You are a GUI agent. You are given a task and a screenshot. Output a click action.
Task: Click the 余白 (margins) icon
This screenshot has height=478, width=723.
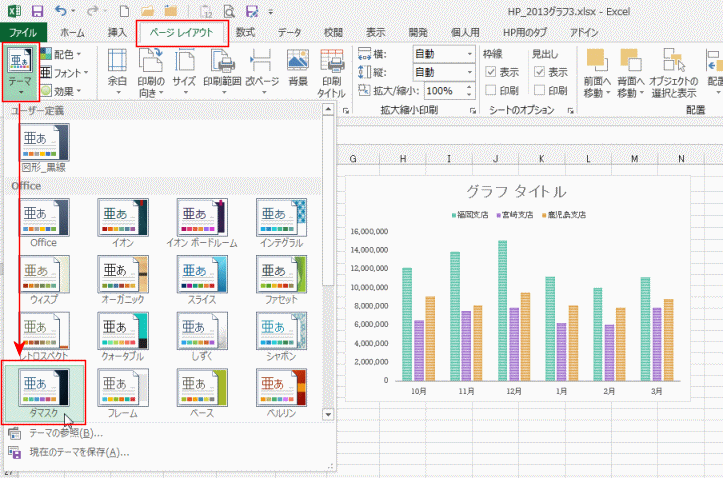click(119, 70)
